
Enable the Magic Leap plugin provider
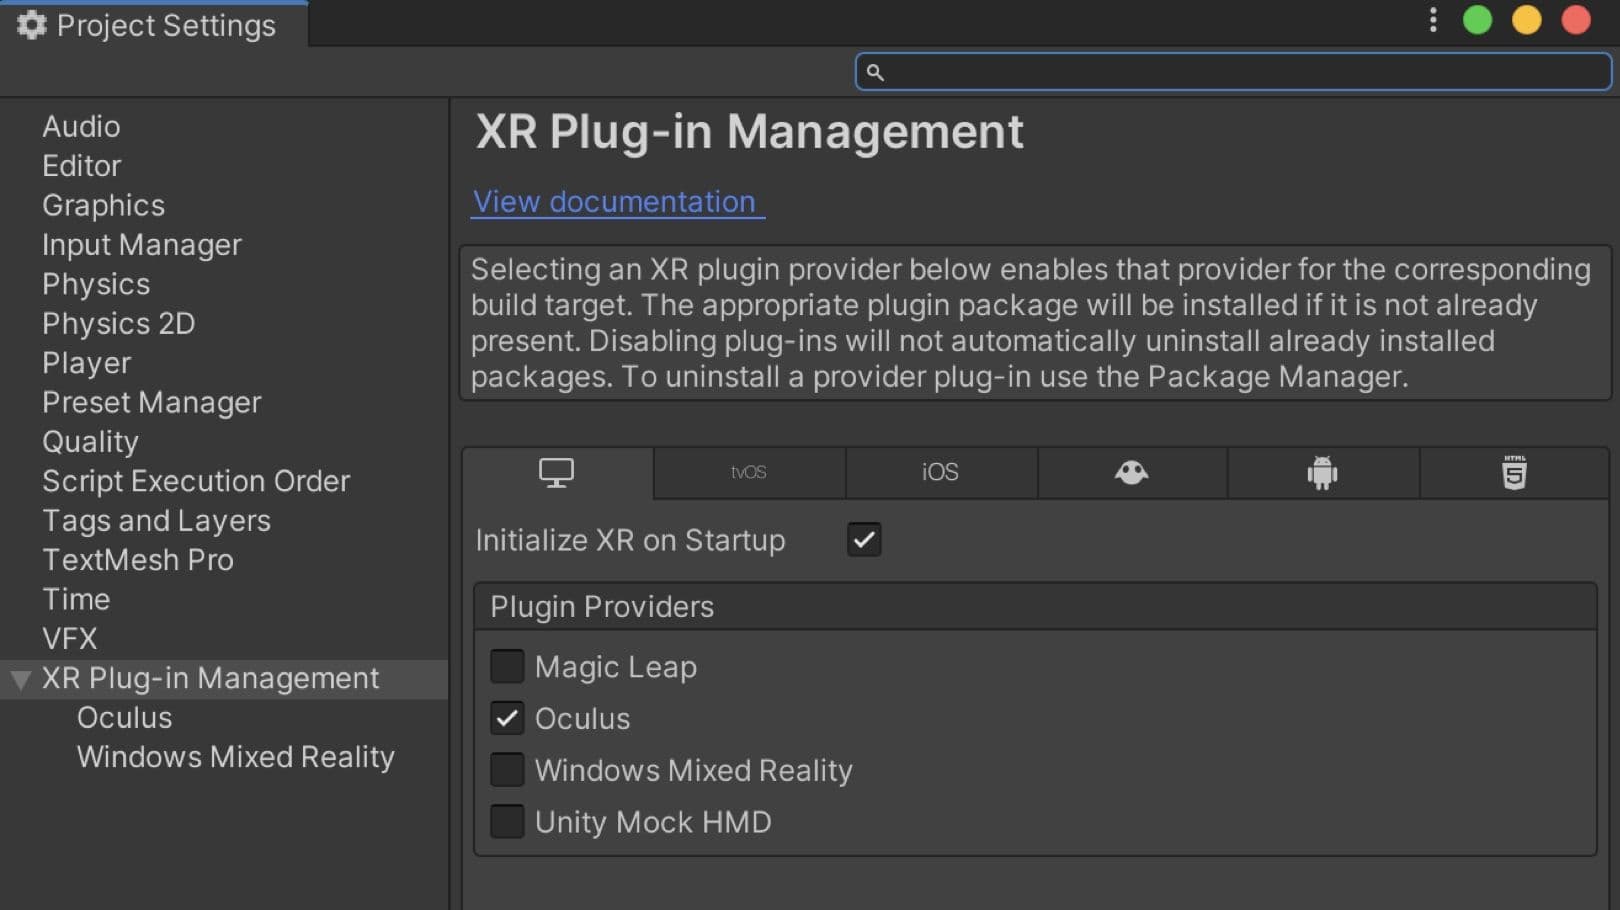[x=507, y=666]
